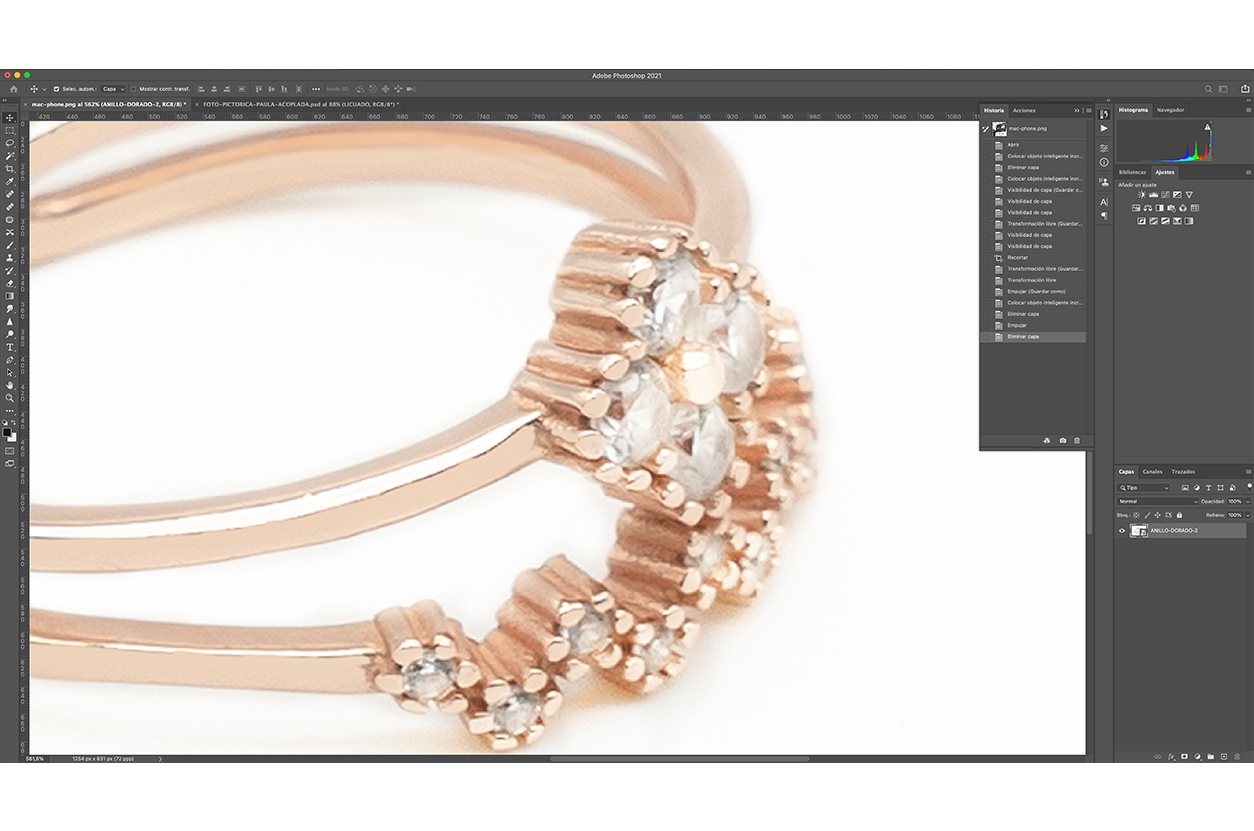Image resolution: width=1254 pixels, height=831 pixels.
Task: Activate the Horizontal Type tool
Action: point(10,347)
